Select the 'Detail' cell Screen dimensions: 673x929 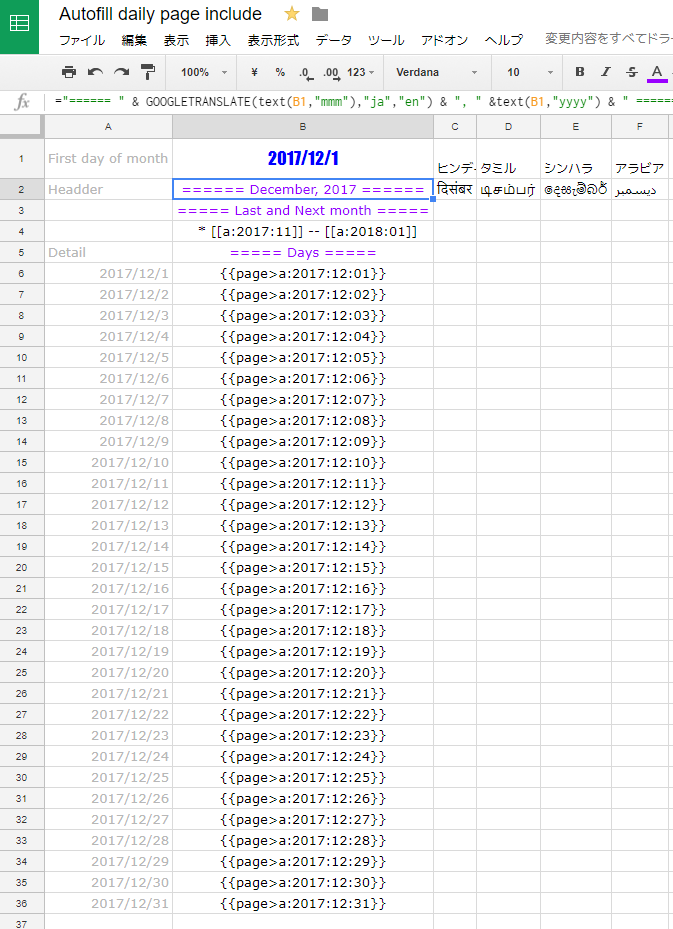pos(108,252)
